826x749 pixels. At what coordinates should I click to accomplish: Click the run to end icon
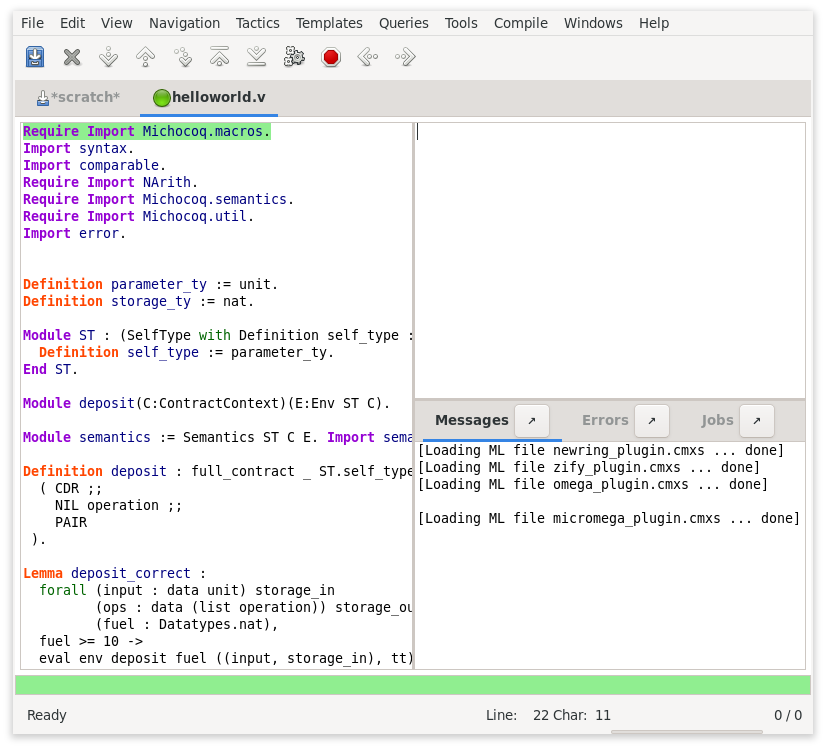256,57
